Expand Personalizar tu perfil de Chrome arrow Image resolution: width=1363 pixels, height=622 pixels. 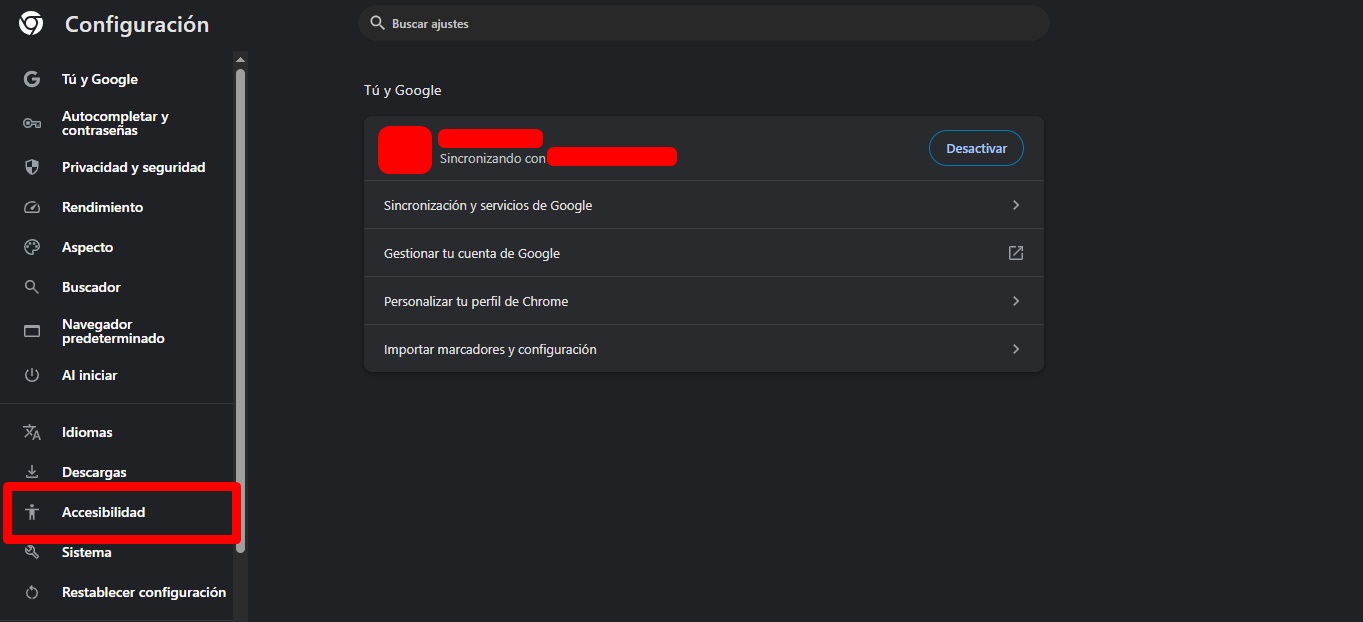click(1016, 301)
